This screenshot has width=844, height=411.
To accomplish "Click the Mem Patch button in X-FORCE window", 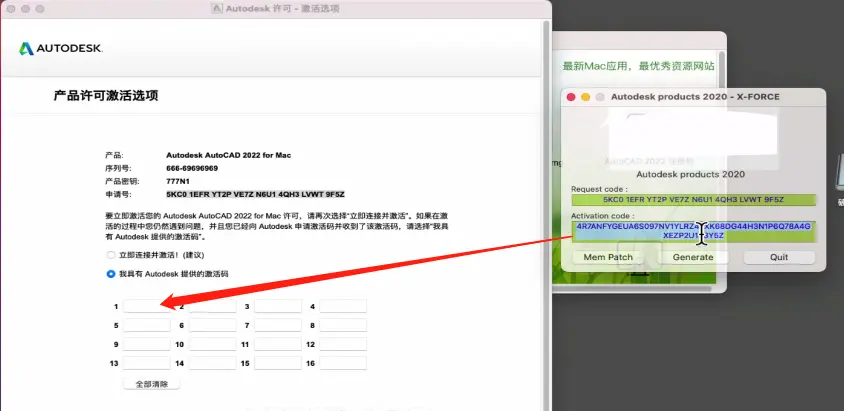I will pyautogui.click(x=608, y=257).
